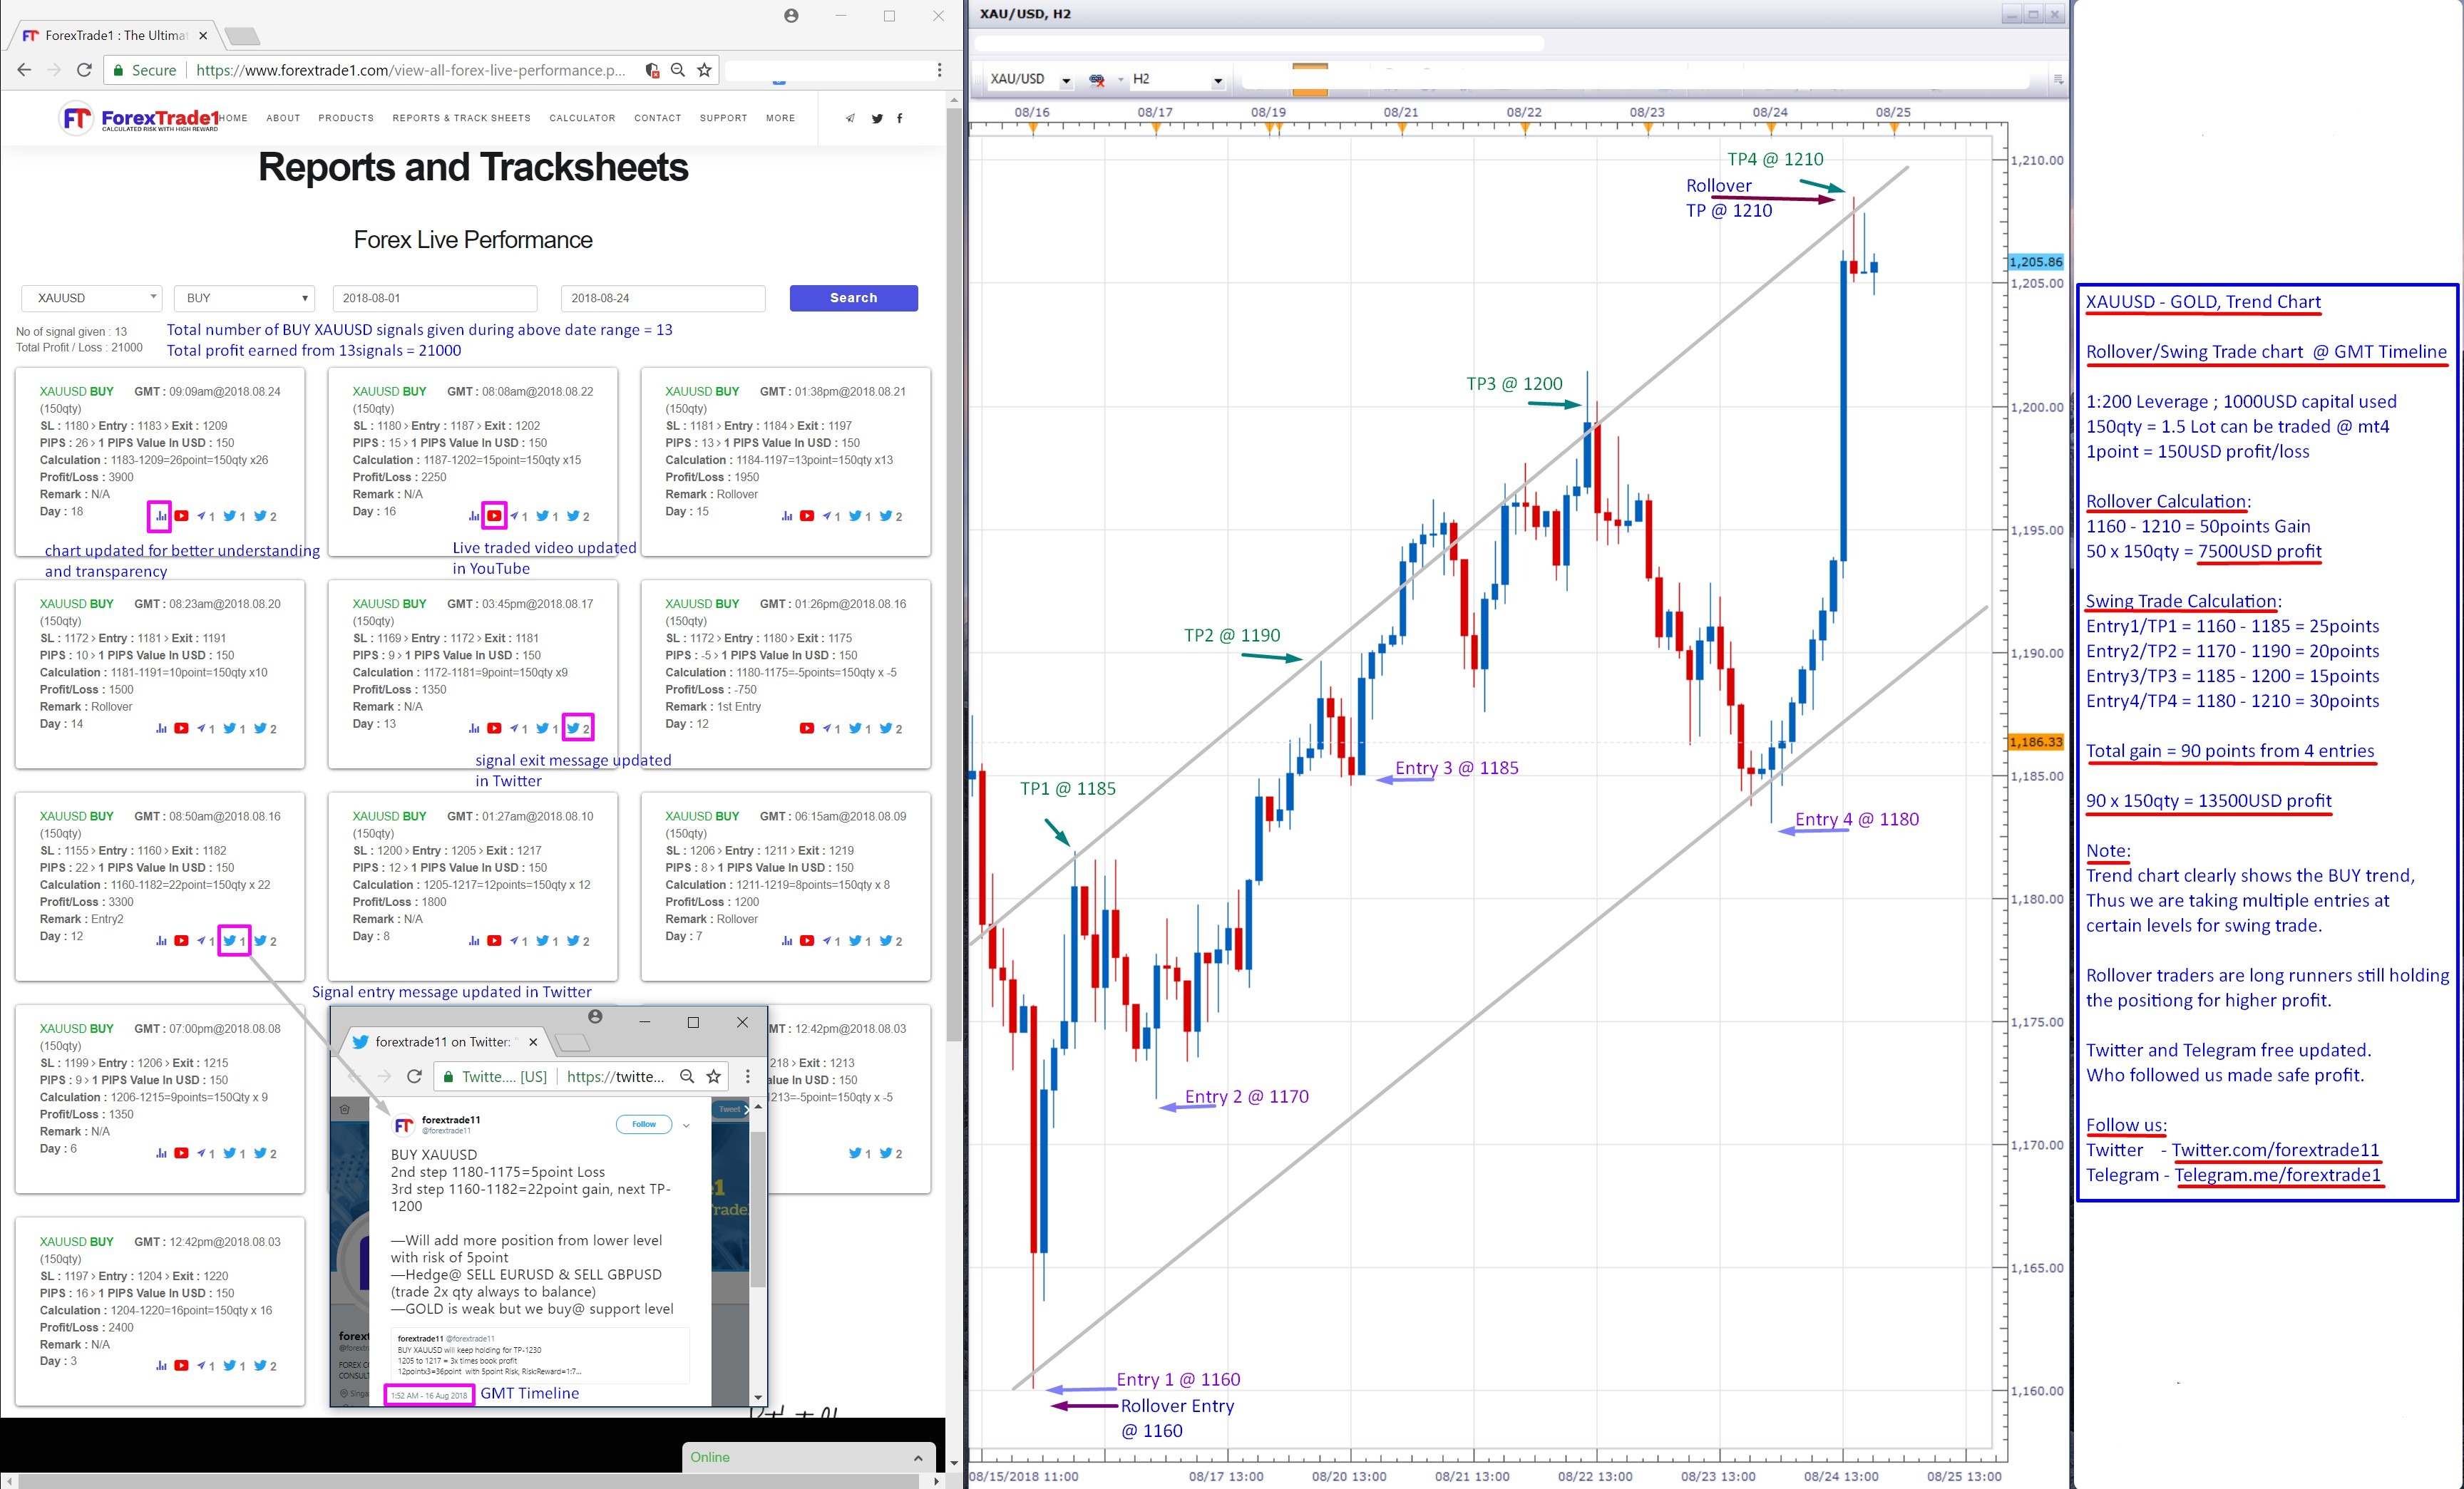Bookmark the forextrade1.com page with star
Viewport: 2464px width, 1489px height.
click(x=705, y=70)
